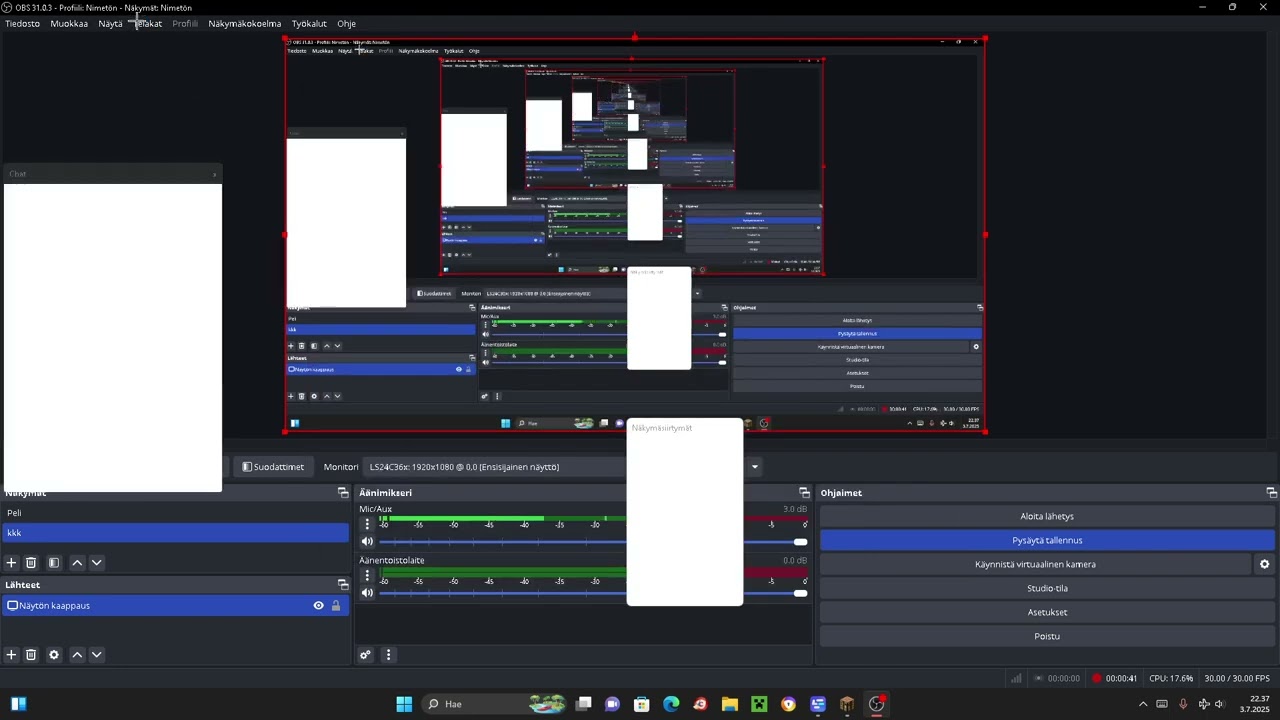Click microphone icon in system tray
Screen dimensions: 1280x720
click(x=1183, y=704)
